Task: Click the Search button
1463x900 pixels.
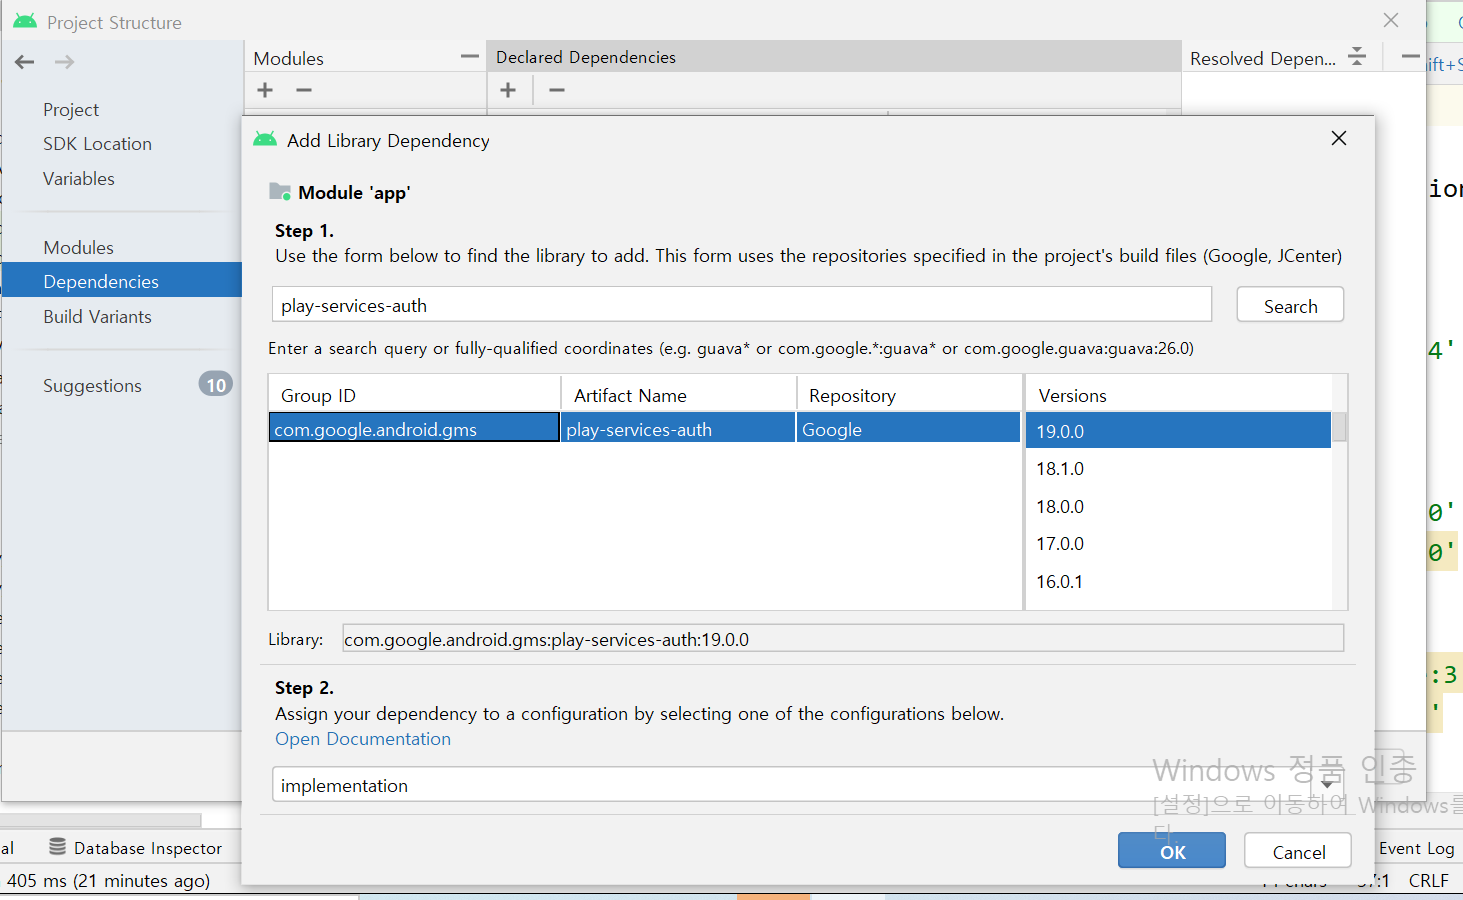Action: click(1290, 305)
